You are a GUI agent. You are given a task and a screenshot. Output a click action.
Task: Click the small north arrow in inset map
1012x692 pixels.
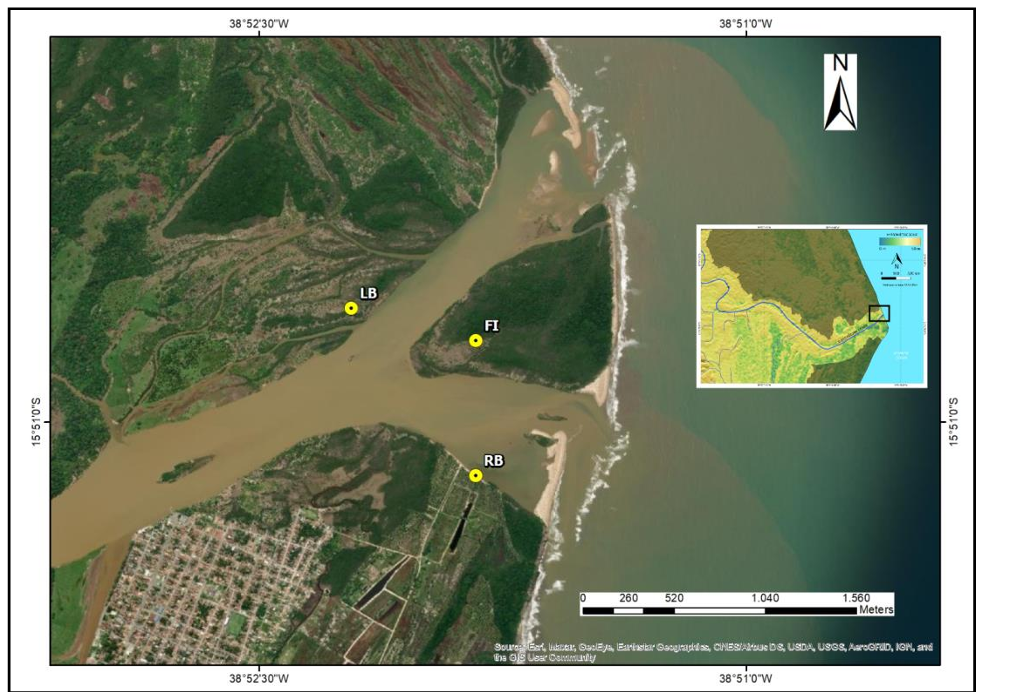coord(897,260)
